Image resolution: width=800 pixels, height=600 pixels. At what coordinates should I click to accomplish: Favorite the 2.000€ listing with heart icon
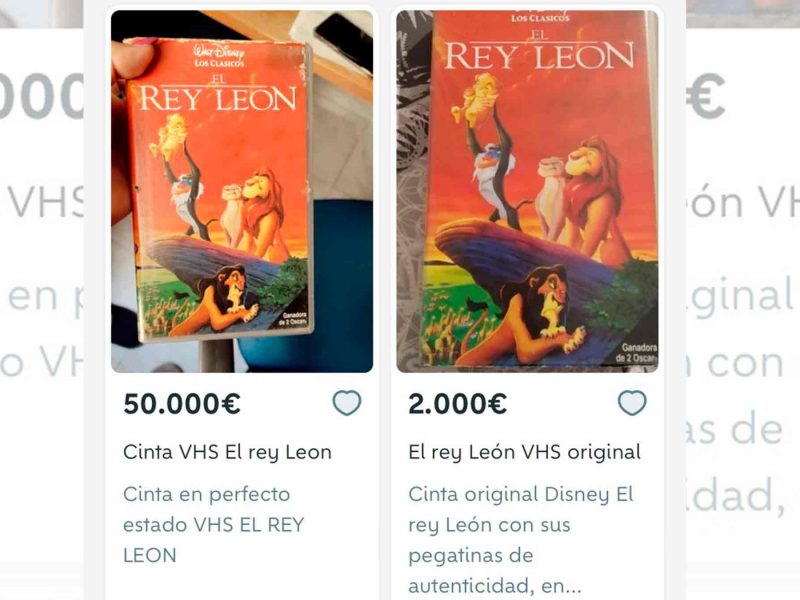(x=632, y=403)
